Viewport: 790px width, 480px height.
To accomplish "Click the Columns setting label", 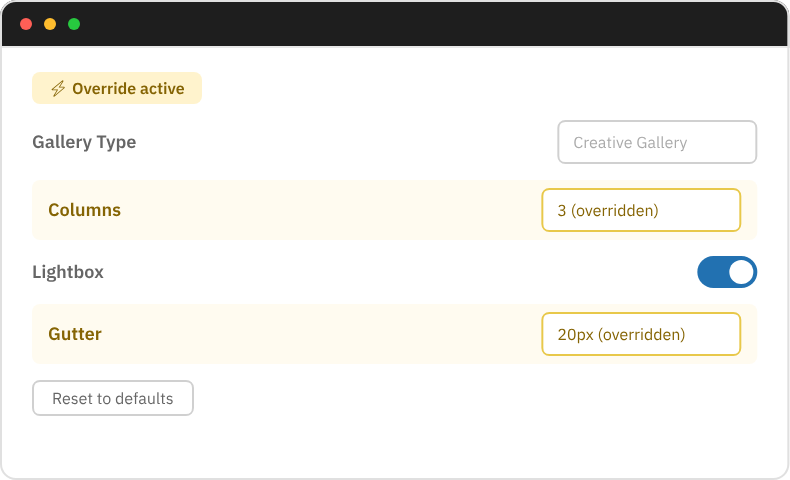I will point(84,210).
